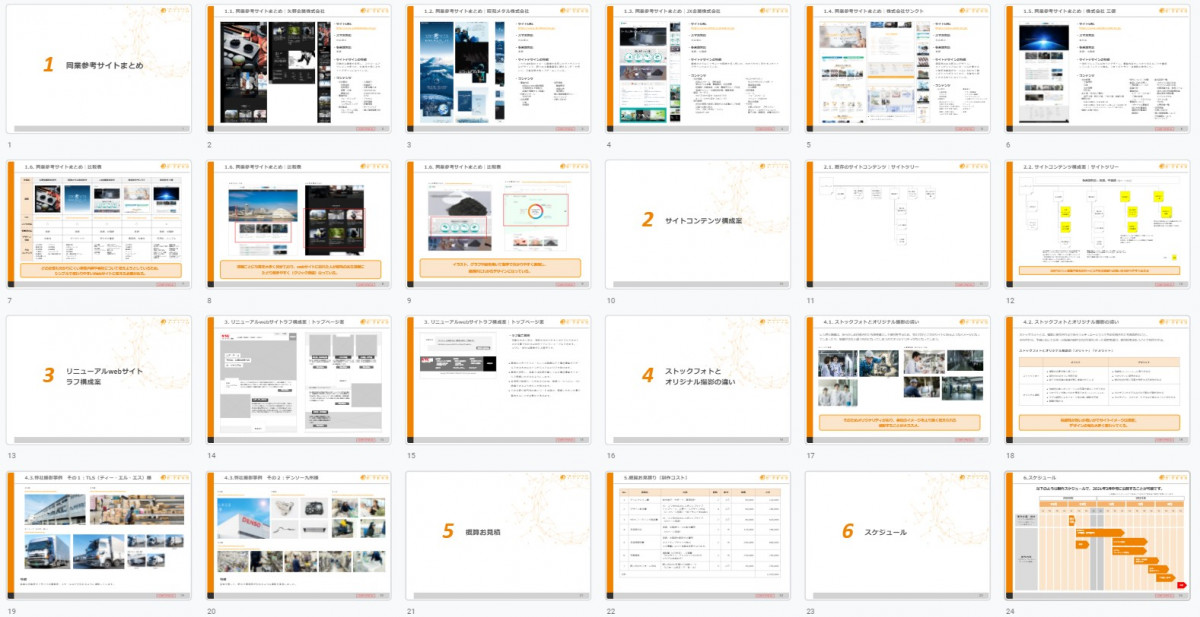
Task: Select slide 7 comparison table thumbnail
Action: [x=98, y=223]
